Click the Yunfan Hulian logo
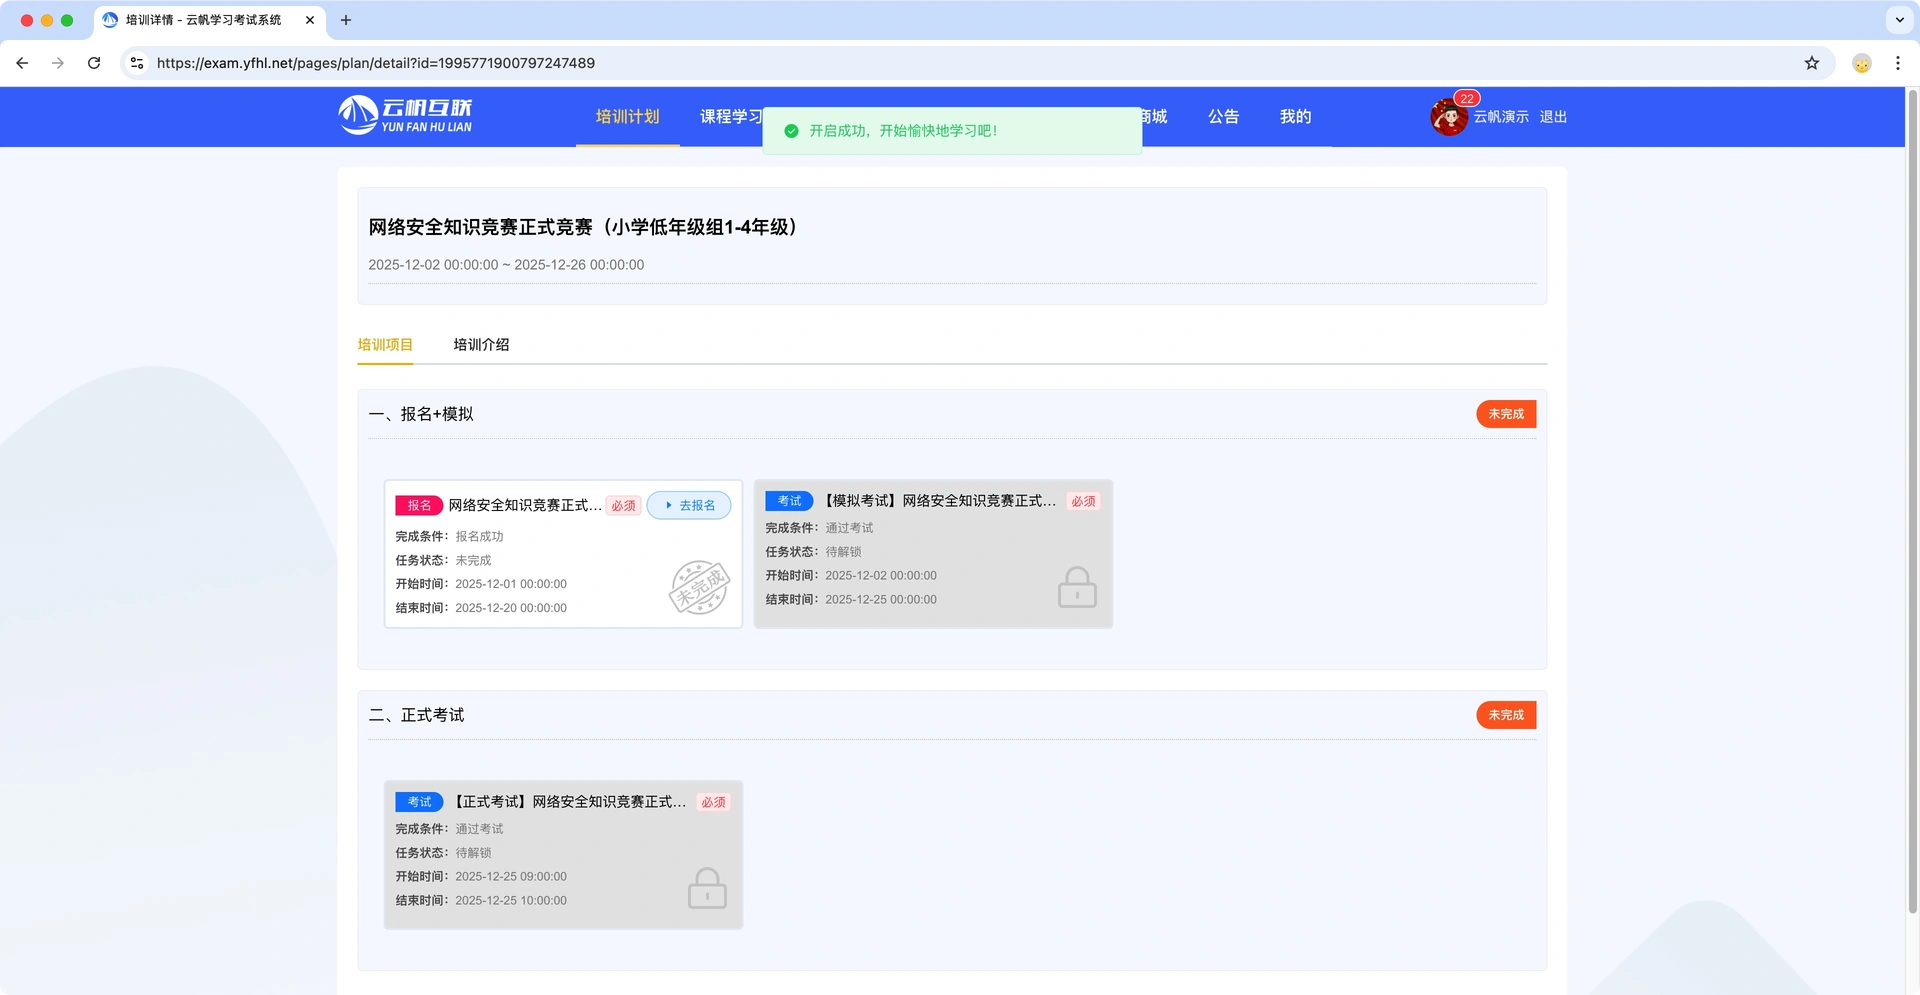 406,116
